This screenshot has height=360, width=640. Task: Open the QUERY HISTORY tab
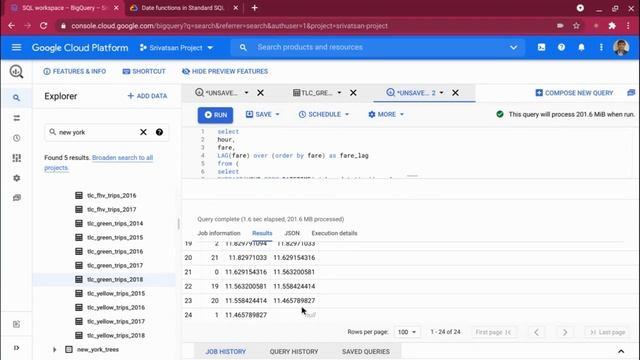(294, 351)
